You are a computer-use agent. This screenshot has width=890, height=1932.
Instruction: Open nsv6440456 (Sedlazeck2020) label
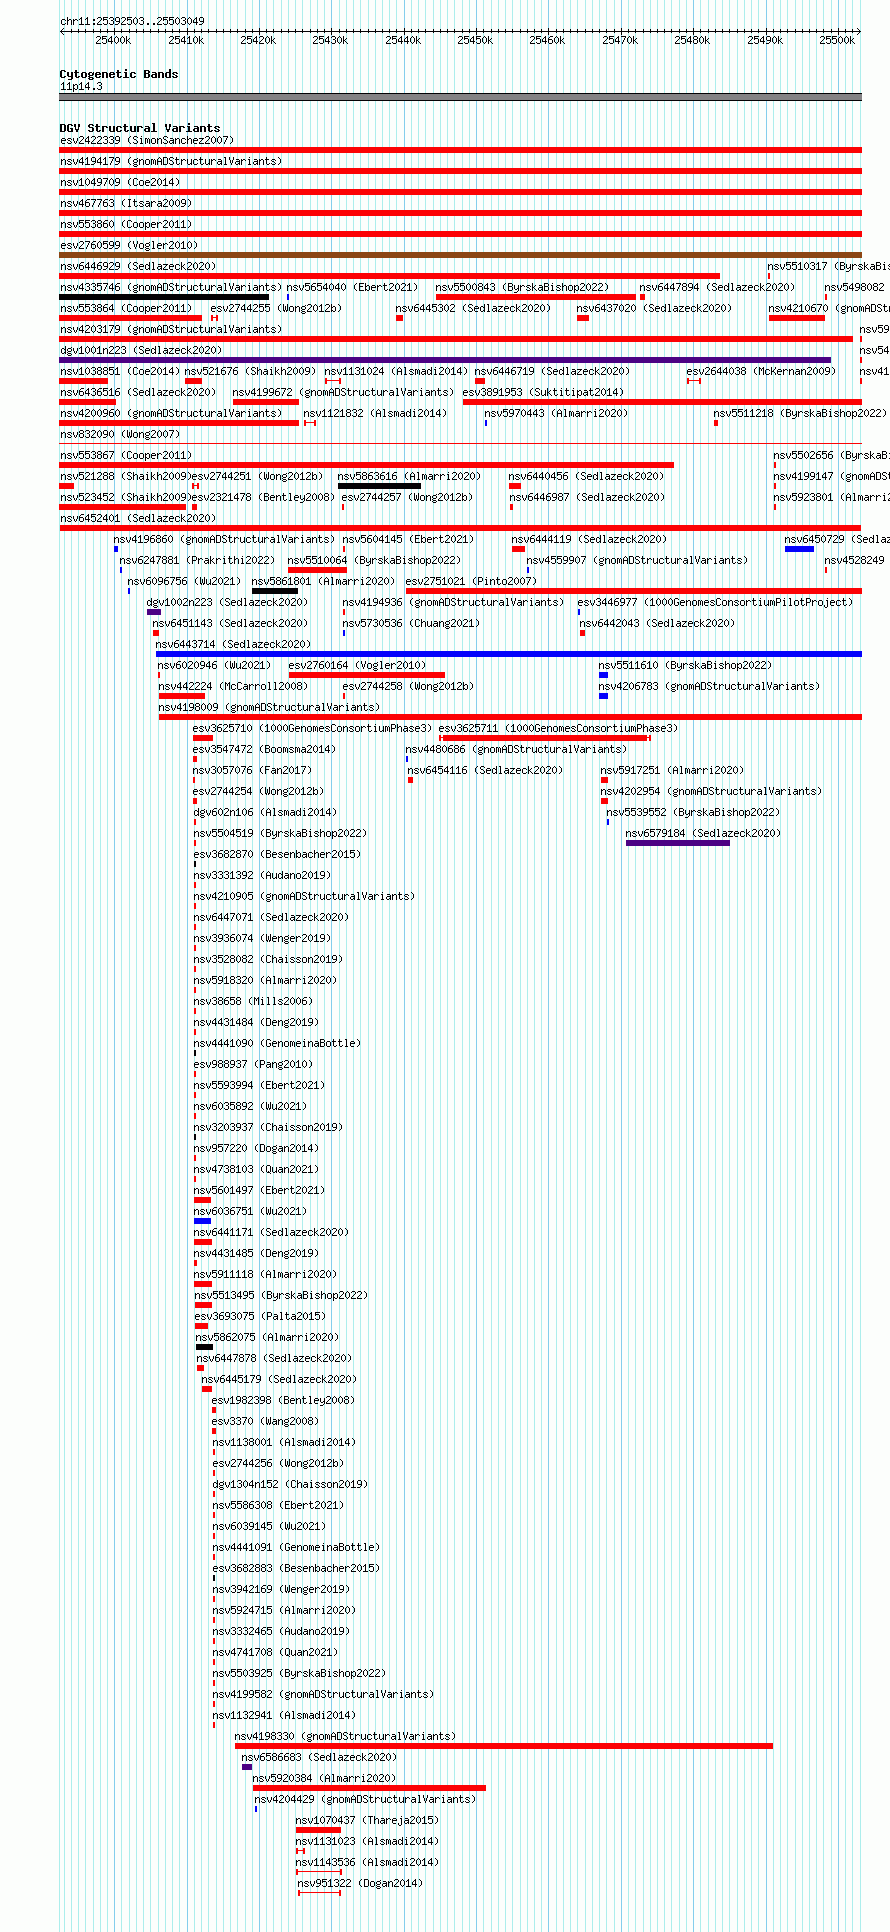pyautogui.click(x=586, y=476)
